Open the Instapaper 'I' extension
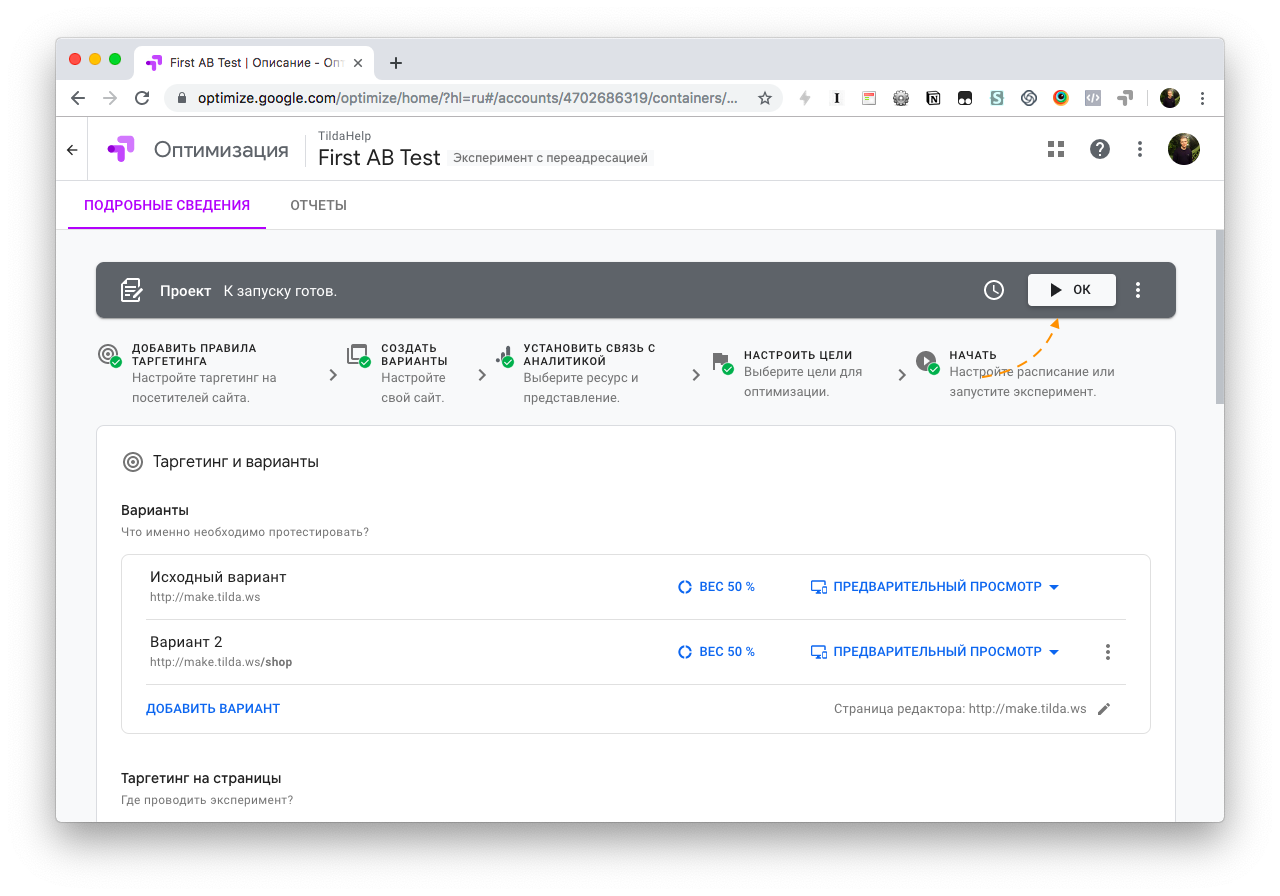The width and height of the screenshot is (1280, 896). (x=837, y=98)
